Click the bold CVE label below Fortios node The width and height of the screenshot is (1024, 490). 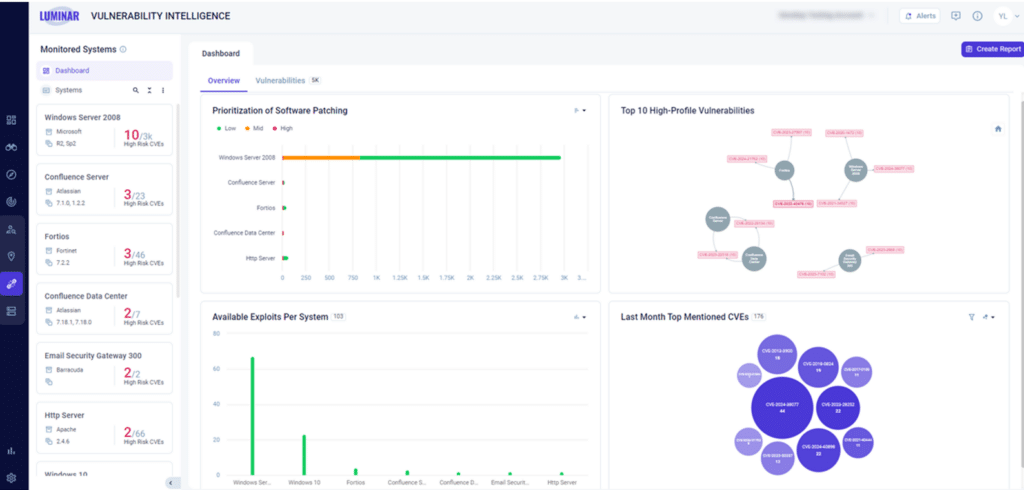click(793, 204)
